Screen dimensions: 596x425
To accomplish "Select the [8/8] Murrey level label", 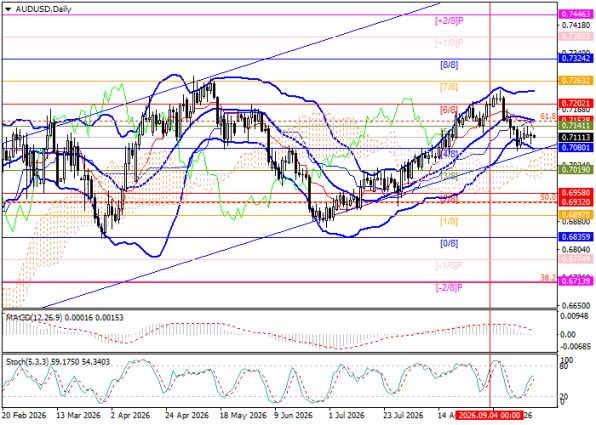I will [449, 65].
